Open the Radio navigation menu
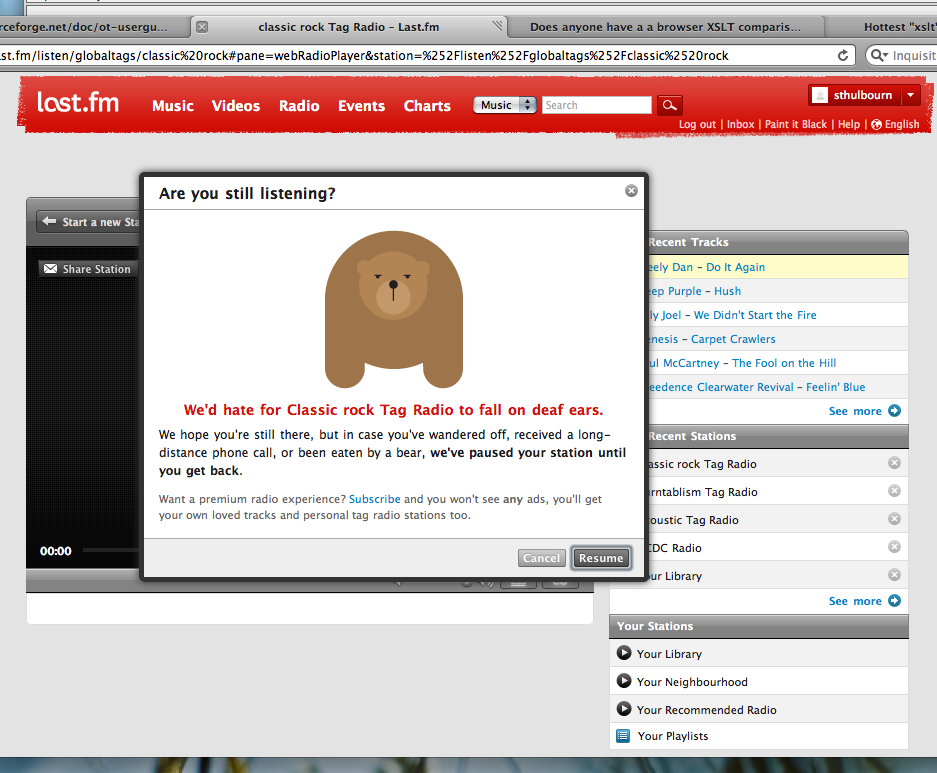This screenshot has height=773, width=937. coord(299,106)
